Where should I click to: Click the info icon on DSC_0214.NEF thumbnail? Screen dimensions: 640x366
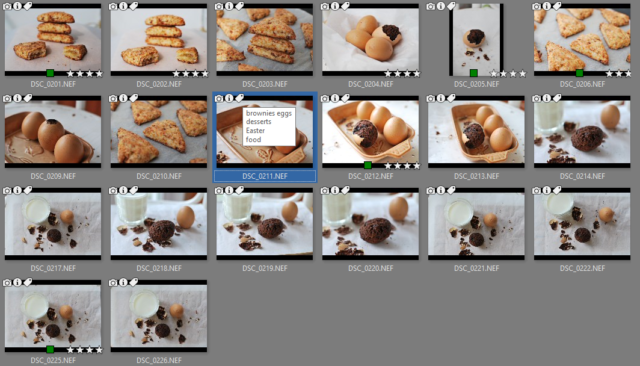point(547,98)
